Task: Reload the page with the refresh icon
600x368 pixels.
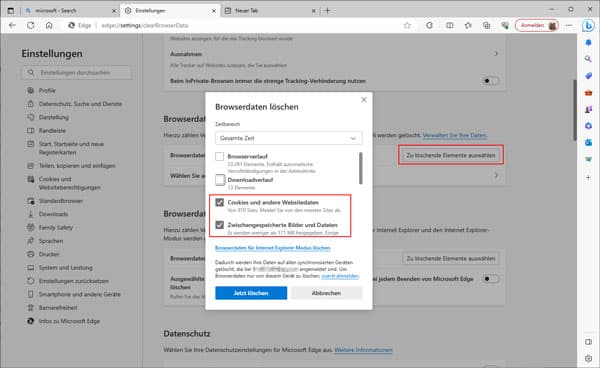Action: tap(31, 25)
